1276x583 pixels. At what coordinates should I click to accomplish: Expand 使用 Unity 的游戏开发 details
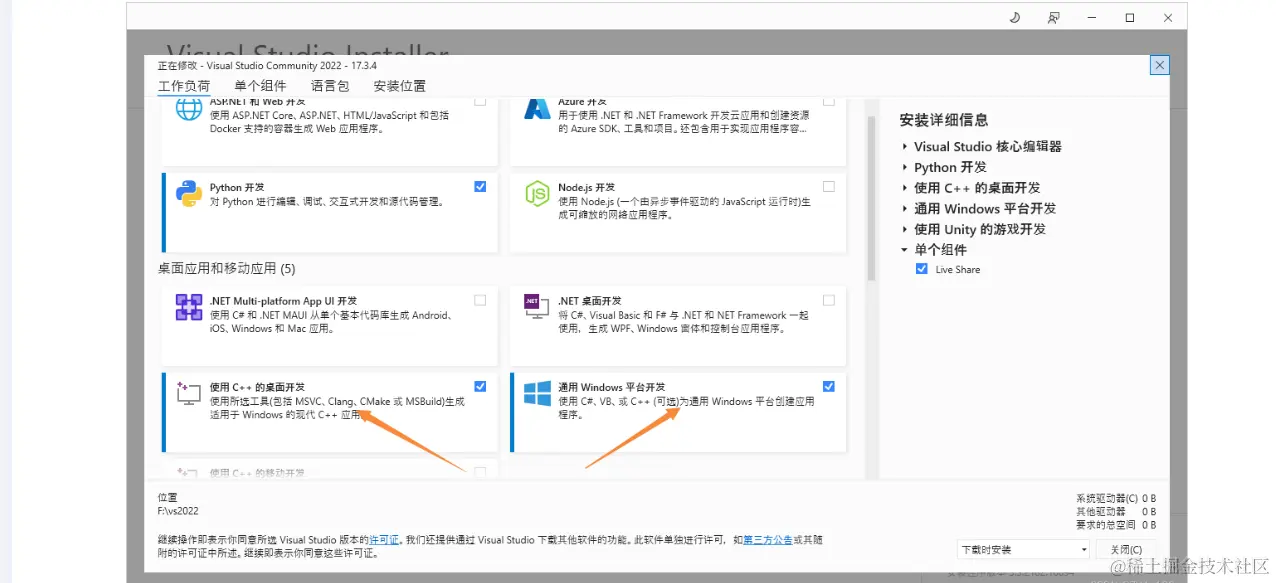[x=904, y=229]
